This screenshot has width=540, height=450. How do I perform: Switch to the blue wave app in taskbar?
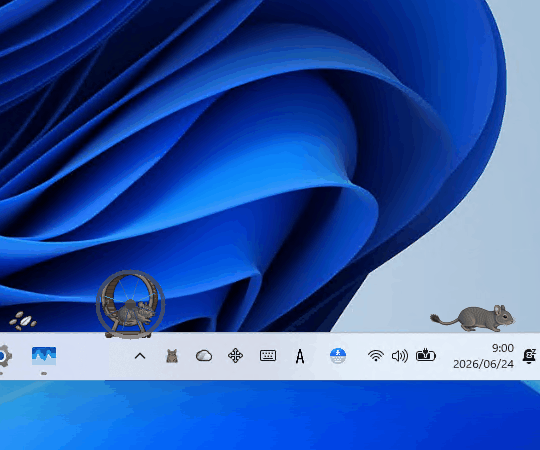pyautogui.click(x=44, y=356)
